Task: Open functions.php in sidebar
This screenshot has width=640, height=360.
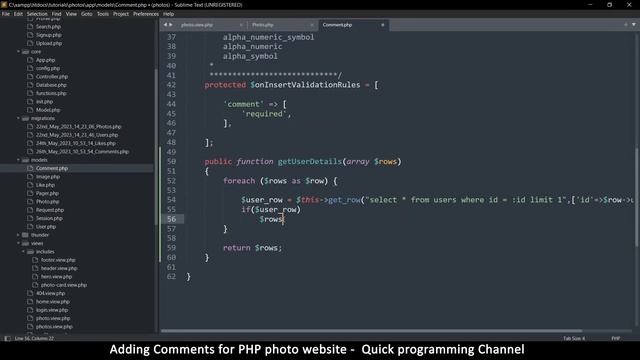Action: (51, 93)
